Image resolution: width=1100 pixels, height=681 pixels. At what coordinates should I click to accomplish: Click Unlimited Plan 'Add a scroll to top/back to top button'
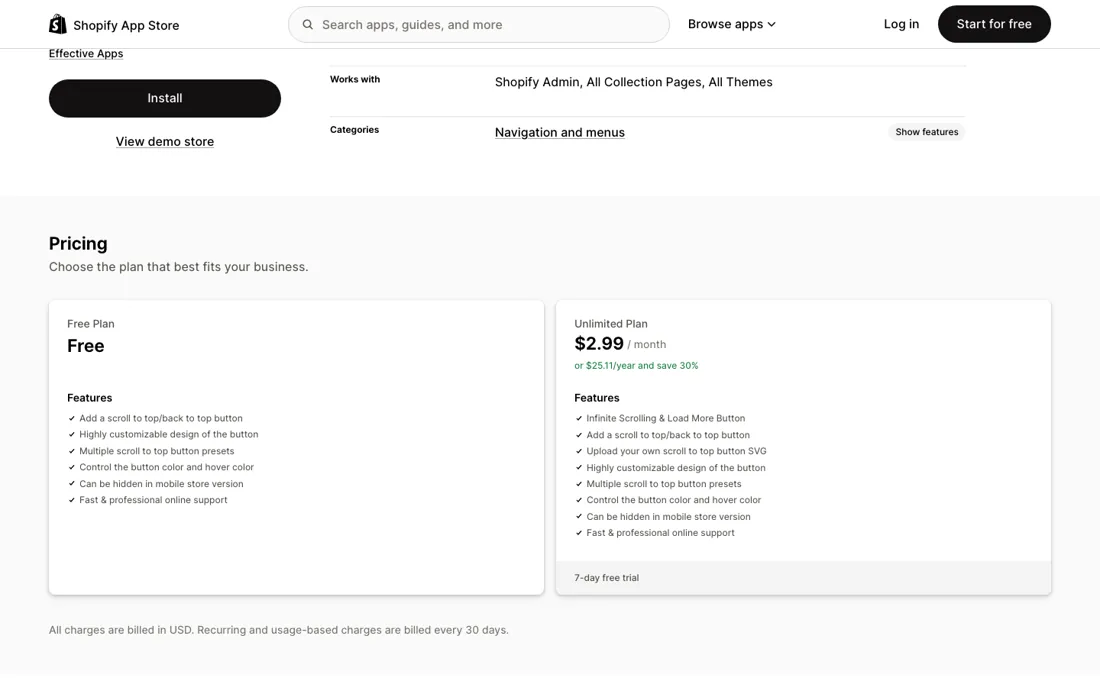pos(668,435)
